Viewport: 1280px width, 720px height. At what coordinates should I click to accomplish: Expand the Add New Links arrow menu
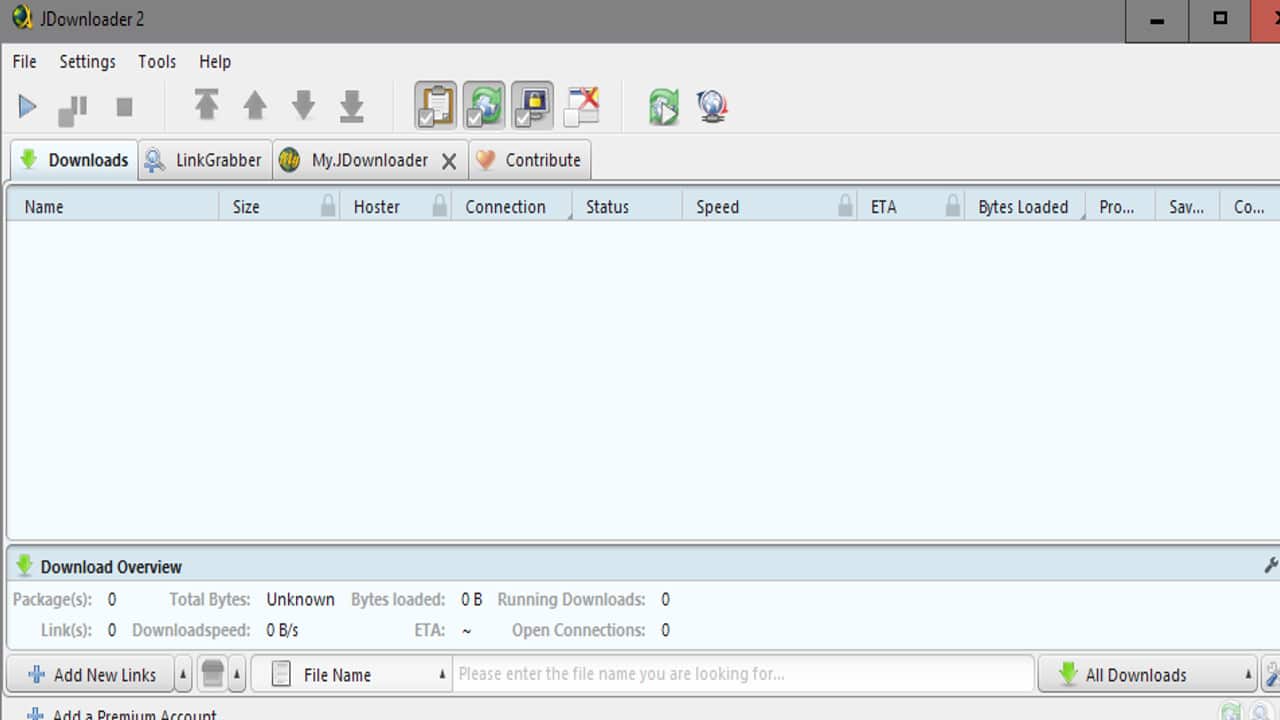pyautogui.click(x=183, y=675)
